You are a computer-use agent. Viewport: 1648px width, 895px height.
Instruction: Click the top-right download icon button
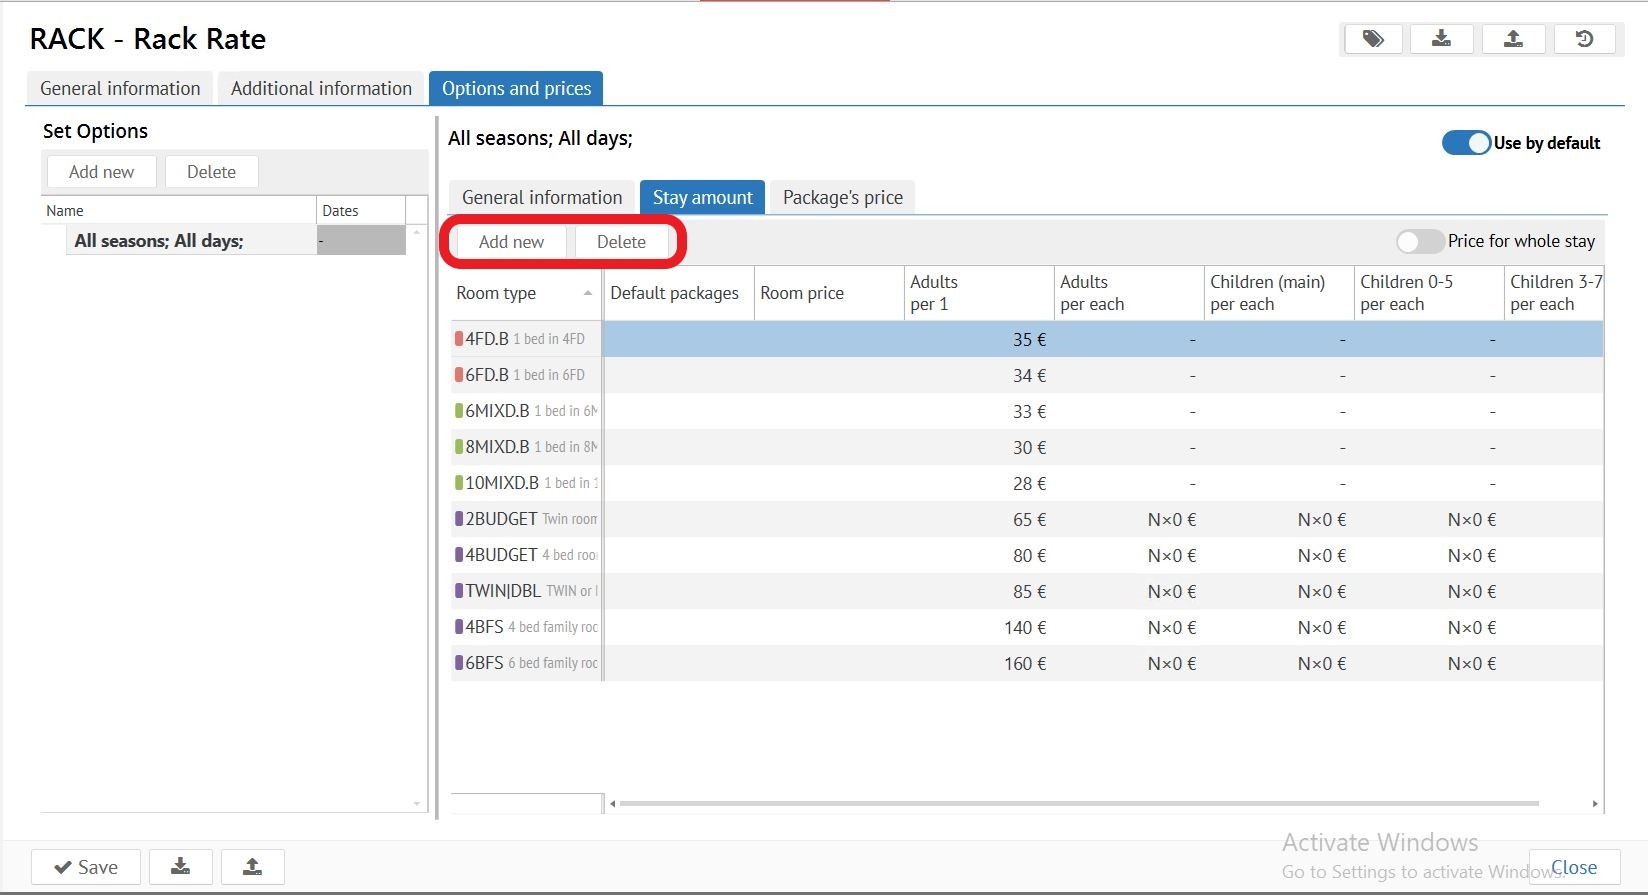tap(1441, 39)
